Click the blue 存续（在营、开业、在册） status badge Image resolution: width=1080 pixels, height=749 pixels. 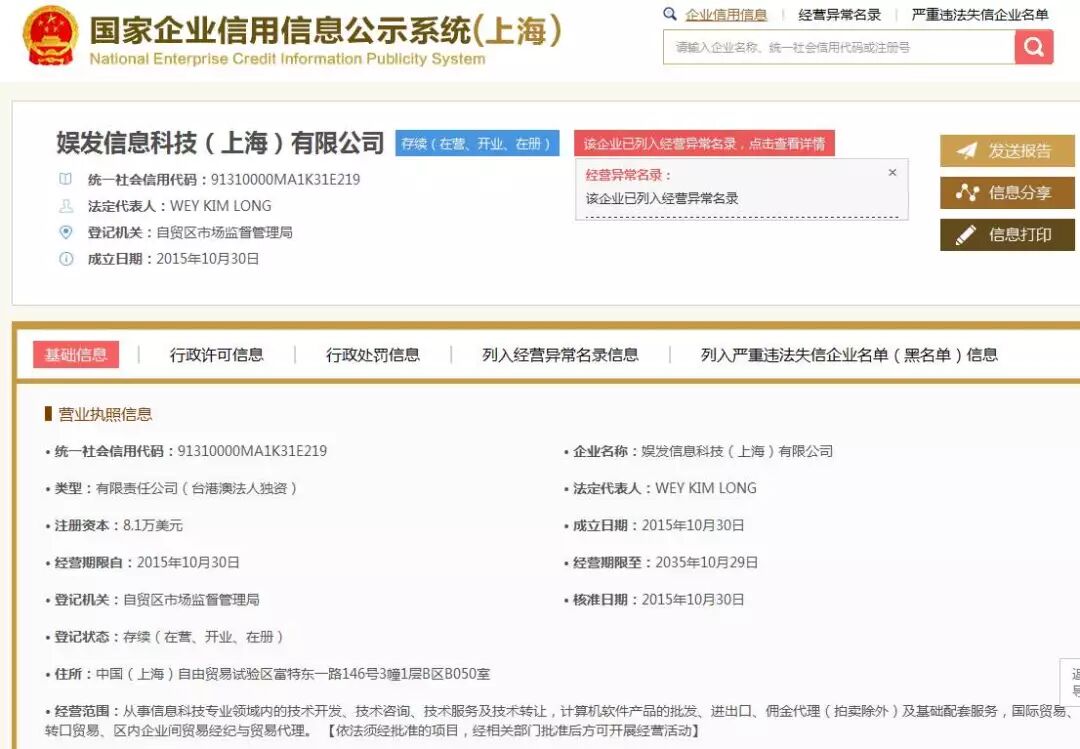coord(477,143)
